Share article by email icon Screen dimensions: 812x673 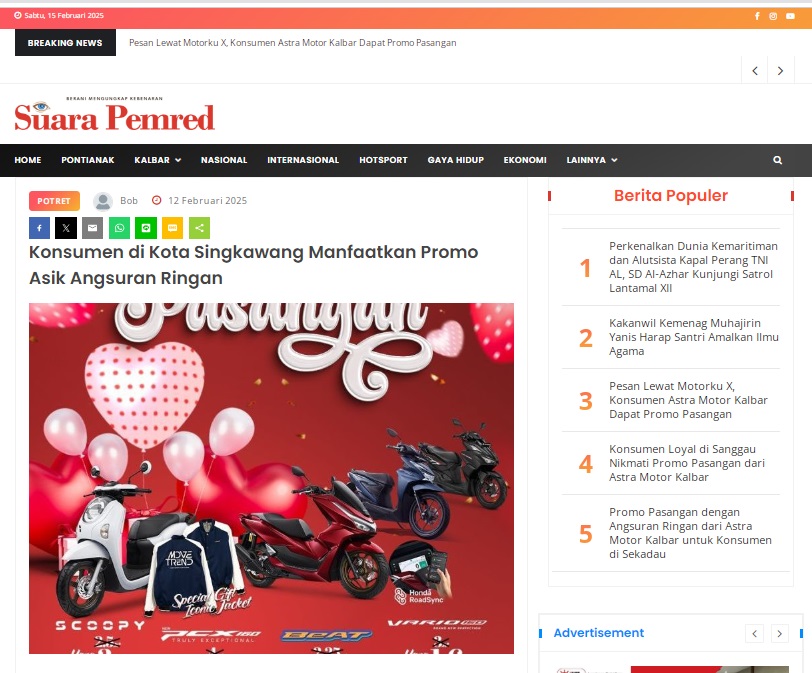[x=93, y=228]
